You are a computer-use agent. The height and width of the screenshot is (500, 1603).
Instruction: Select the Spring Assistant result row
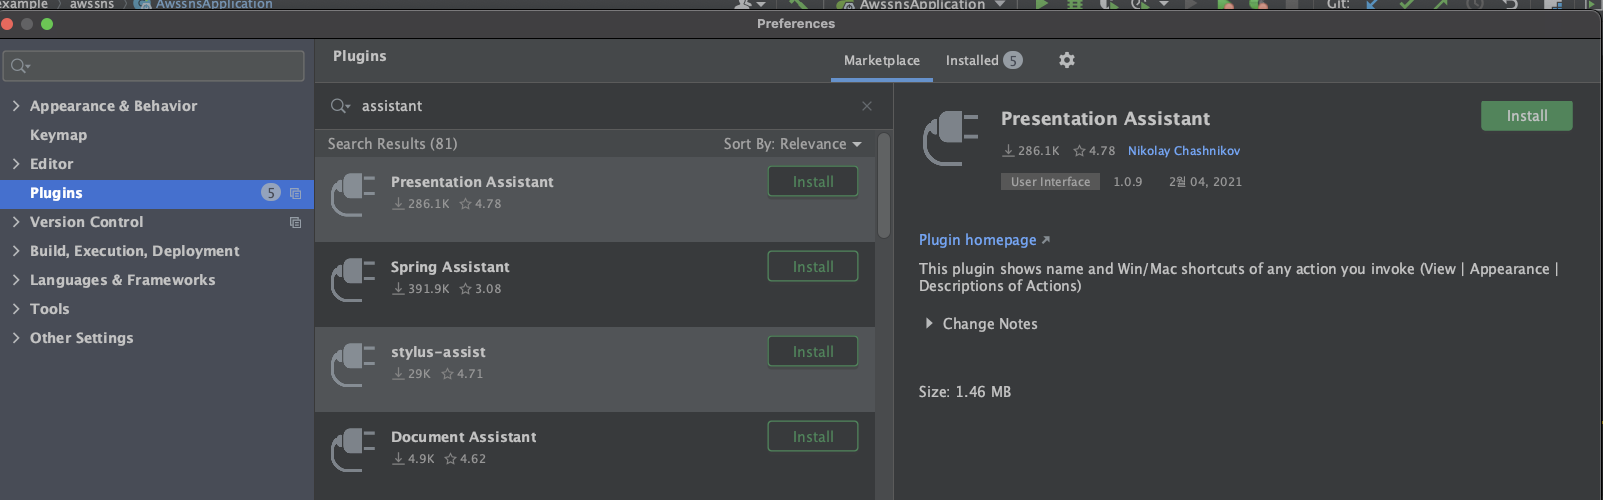(x=595, y=284)
